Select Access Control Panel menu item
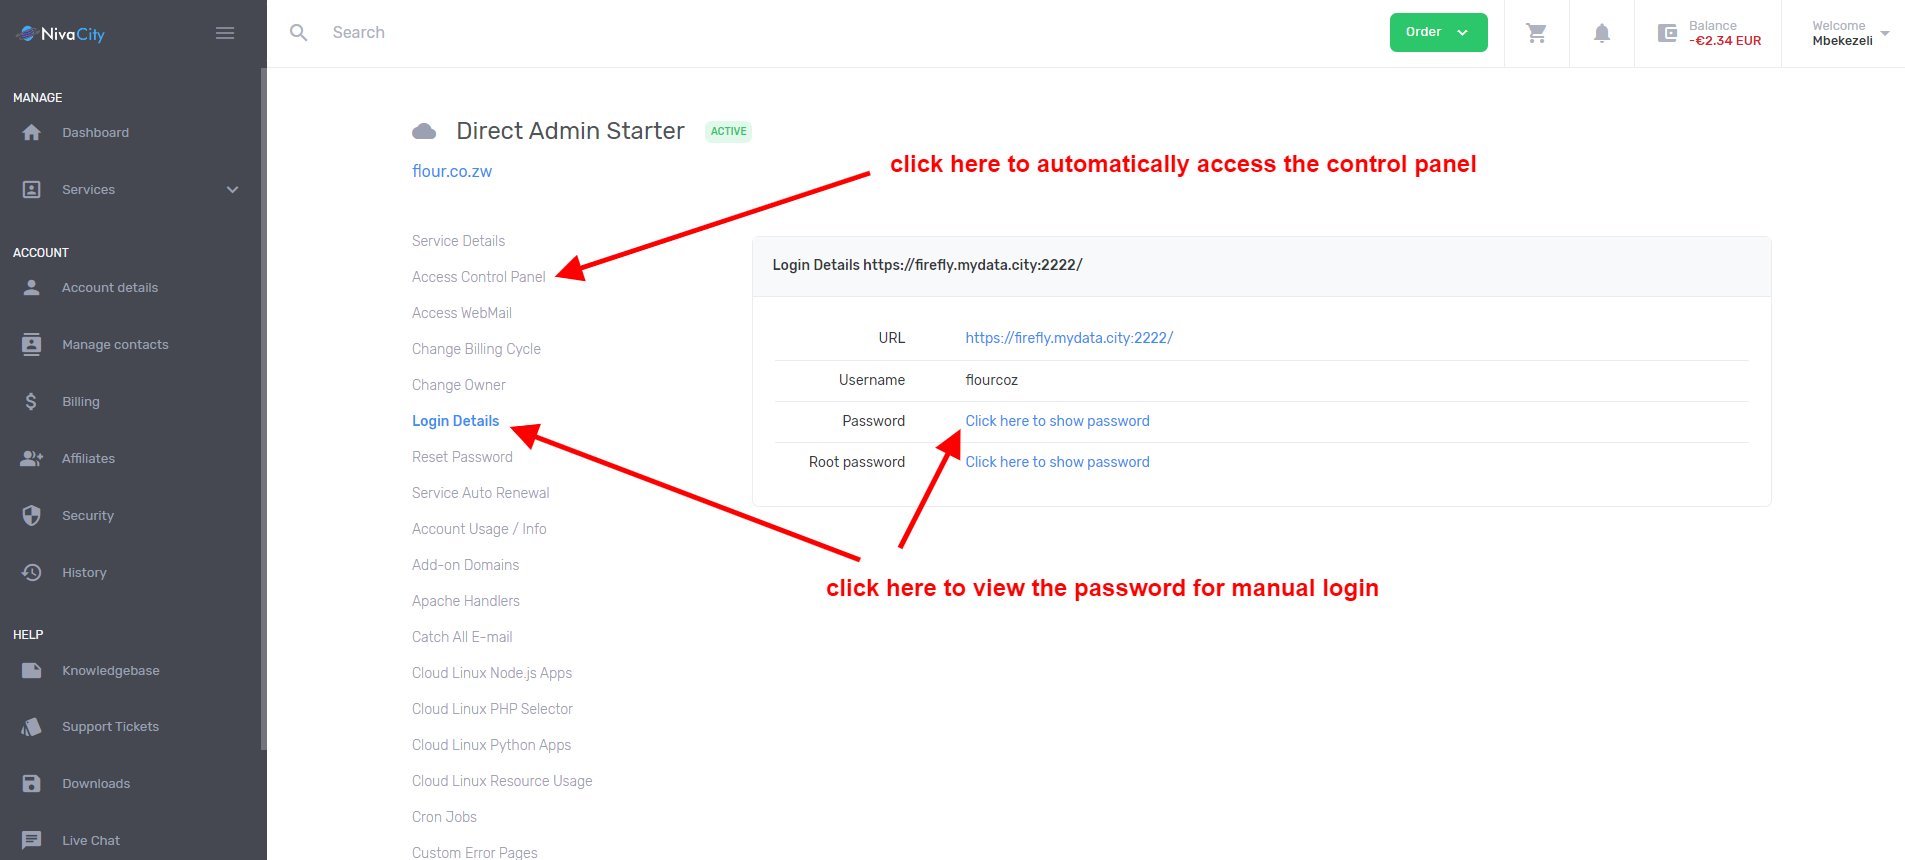This screenshot has height=860, width=1905. pos(478,277)
